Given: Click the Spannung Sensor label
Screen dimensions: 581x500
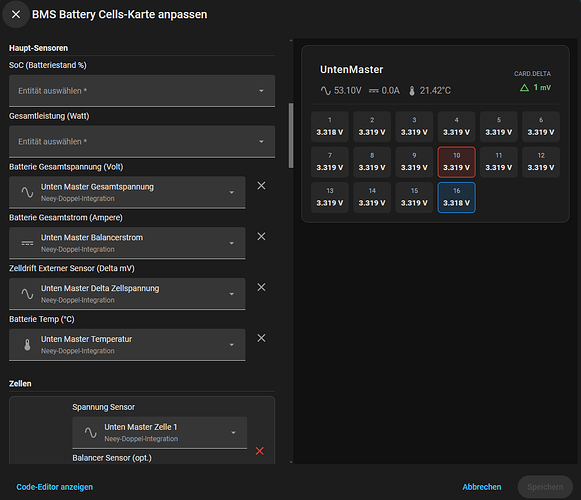Looking at the screenshot, I should pyautogui.click(x=103, y=407).
